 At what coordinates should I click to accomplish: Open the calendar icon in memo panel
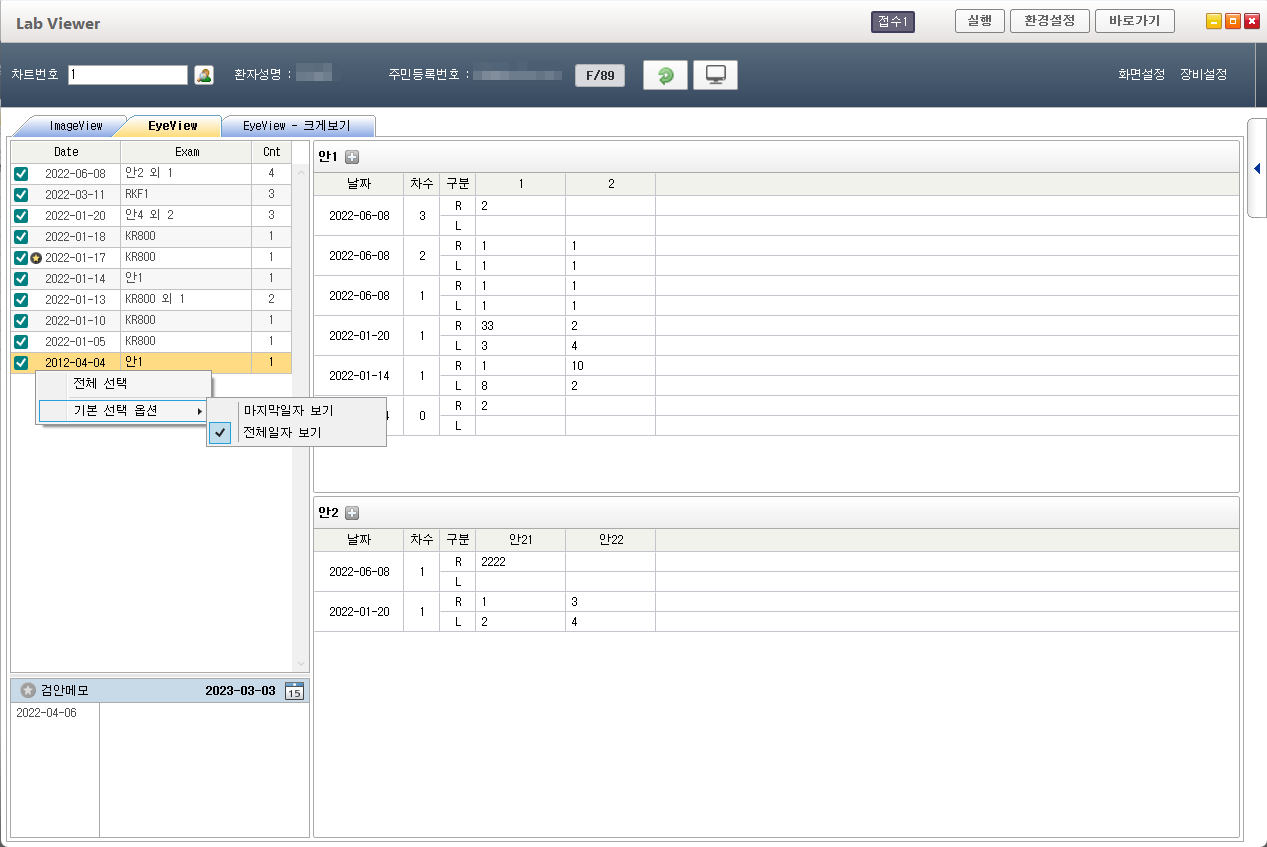294,691
